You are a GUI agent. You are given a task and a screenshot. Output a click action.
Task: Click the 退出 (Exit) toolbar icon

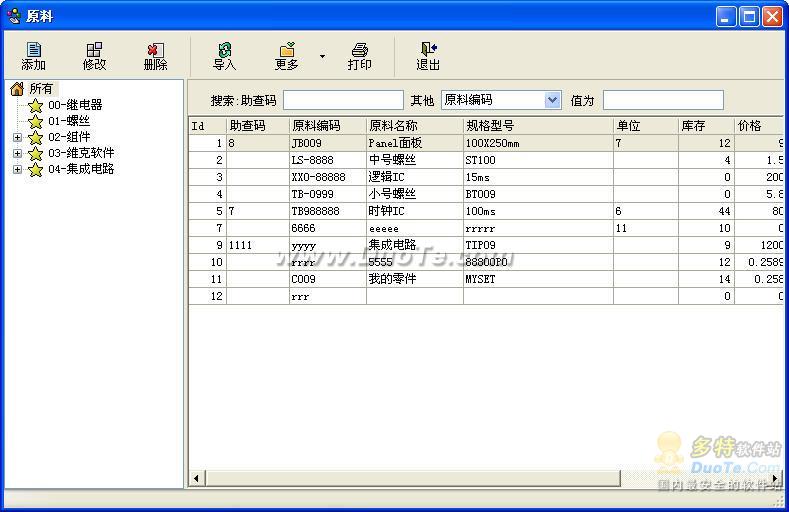pos(428,56)
